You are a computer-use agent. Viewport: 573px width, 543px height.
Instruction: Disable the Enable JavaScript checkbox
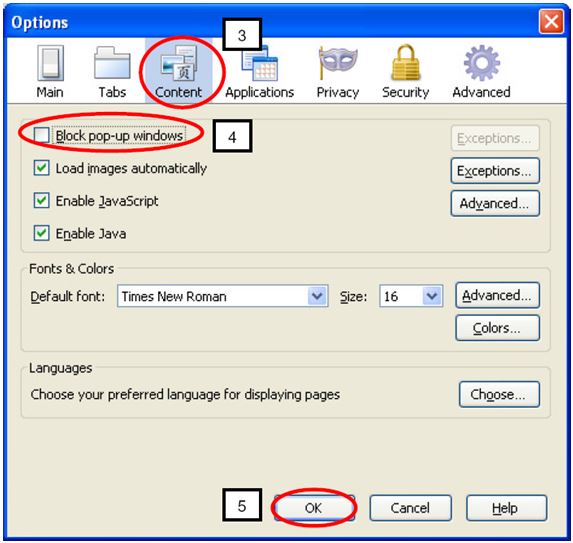tap(41, 201)
